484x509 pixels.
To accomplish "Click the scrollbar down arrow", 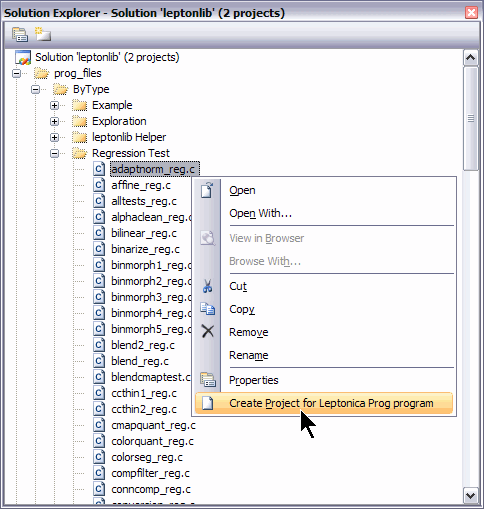I will pyautogui.click(x=470, y=495).
